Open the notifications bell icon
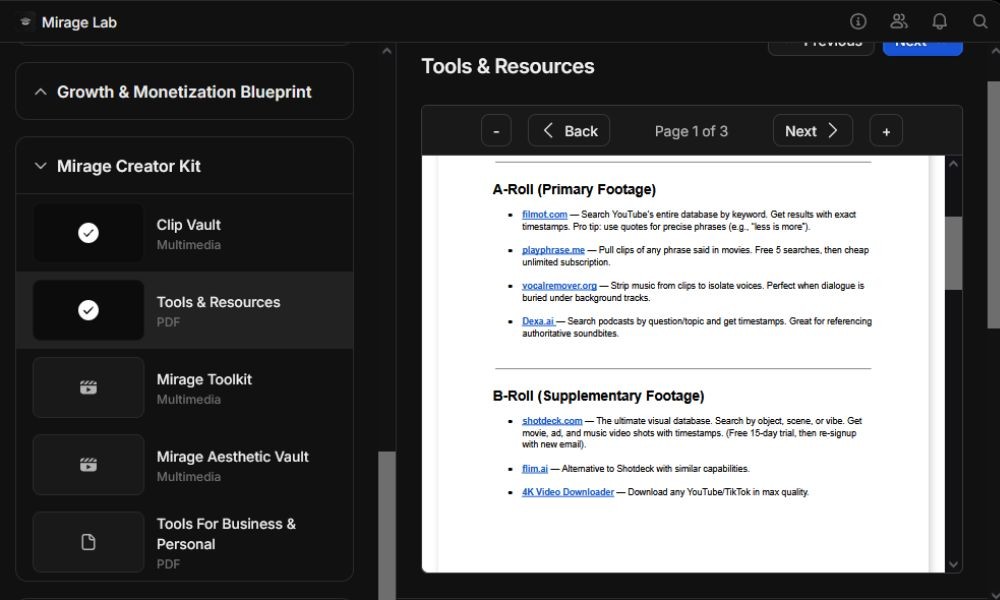 tap(939, 22)
